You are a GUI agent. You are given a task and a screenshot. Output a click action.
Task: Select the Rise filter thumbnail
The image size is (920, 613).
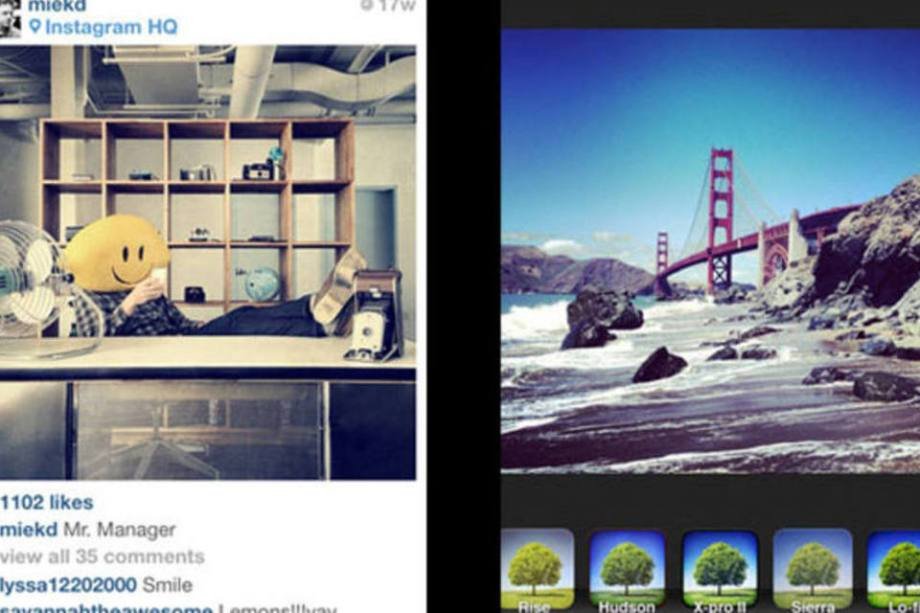tap(537, 570)
